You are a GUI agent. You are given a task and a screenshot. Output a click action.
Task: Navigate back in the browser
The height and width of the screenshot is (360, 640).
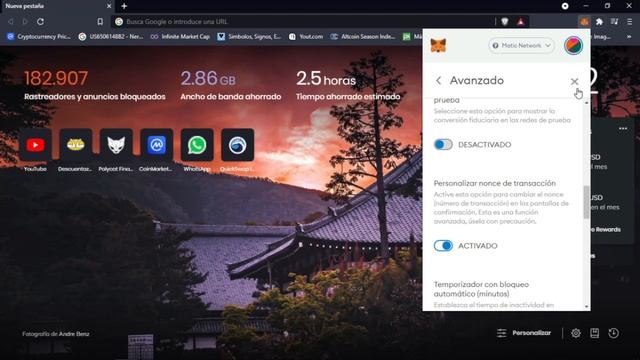[11, 22]
